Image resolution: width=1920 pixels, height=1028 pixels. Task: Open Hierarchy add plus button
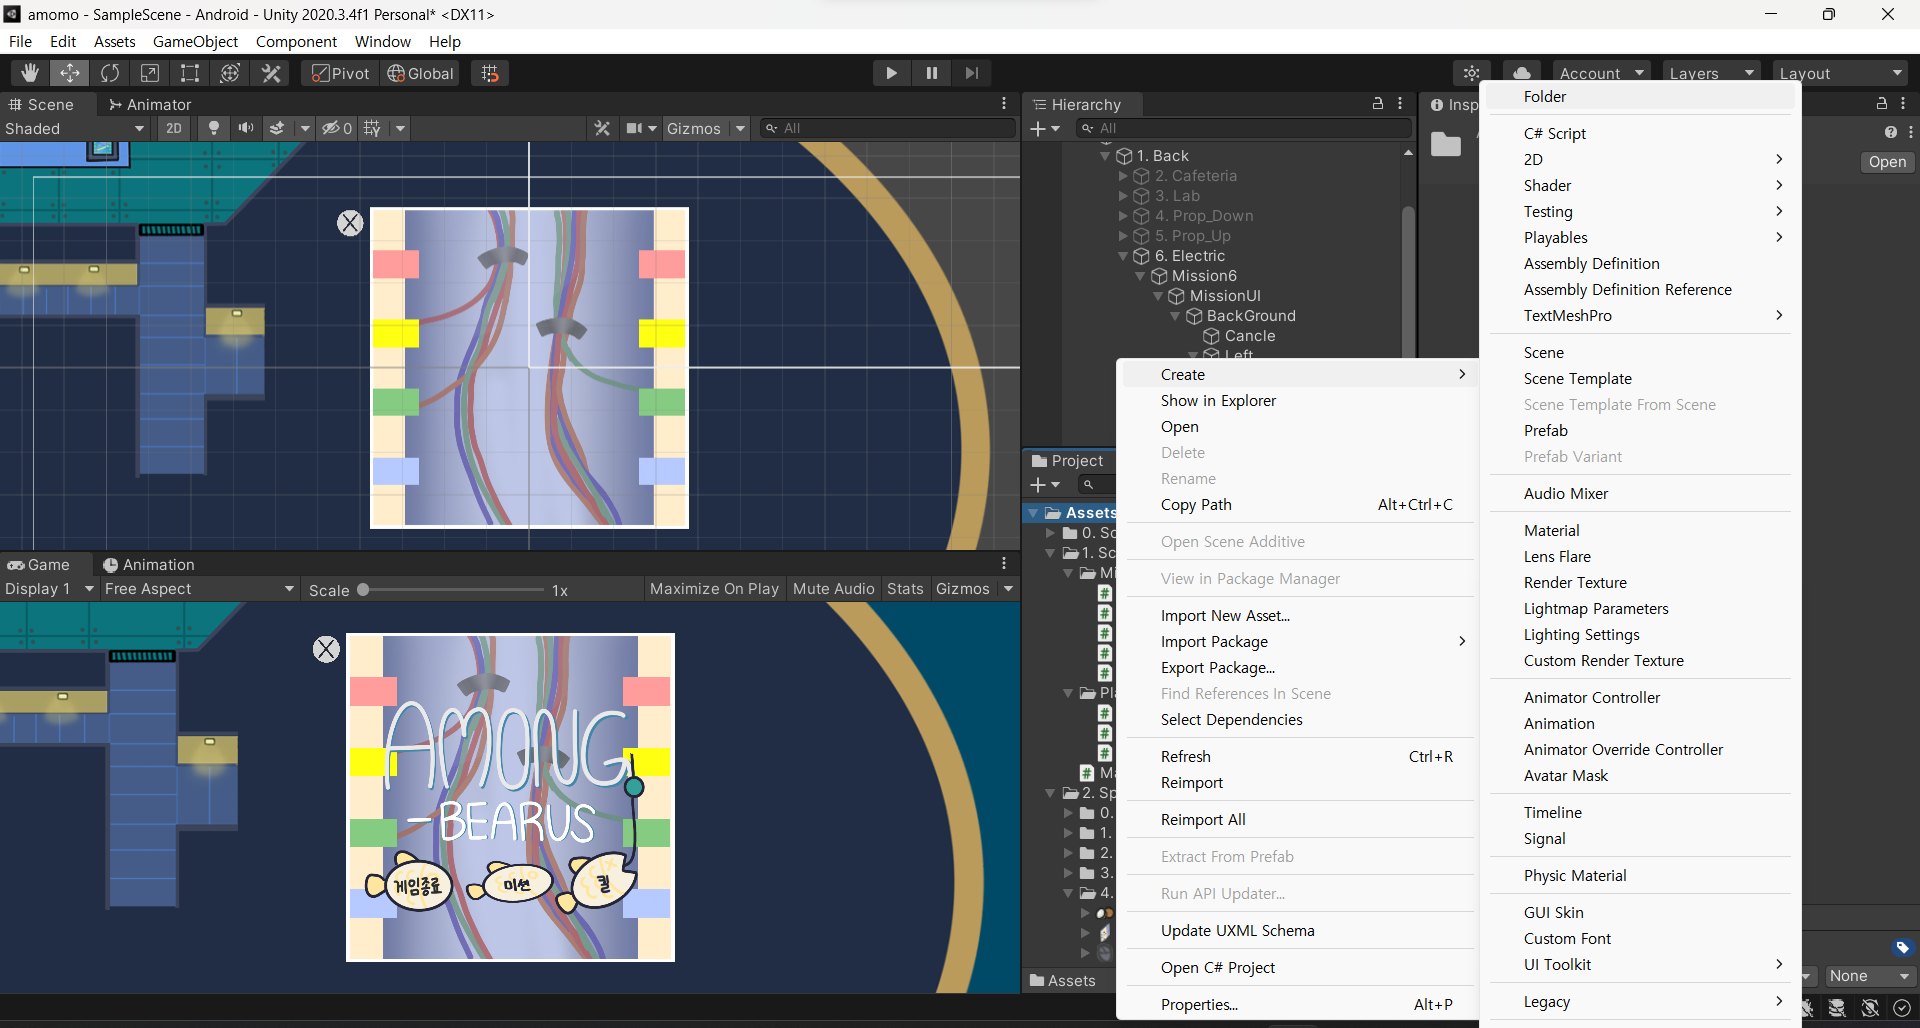point(1045,128)
